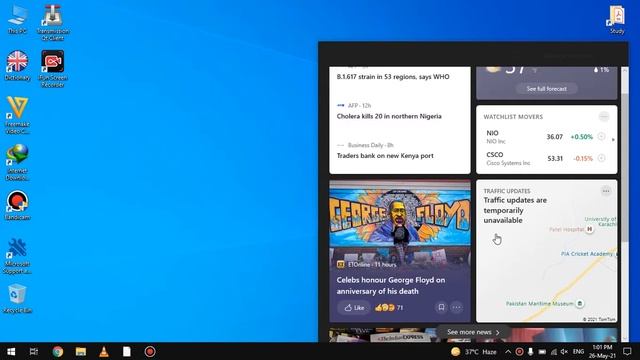Add NIO to the watchlist

click(601, 136)
